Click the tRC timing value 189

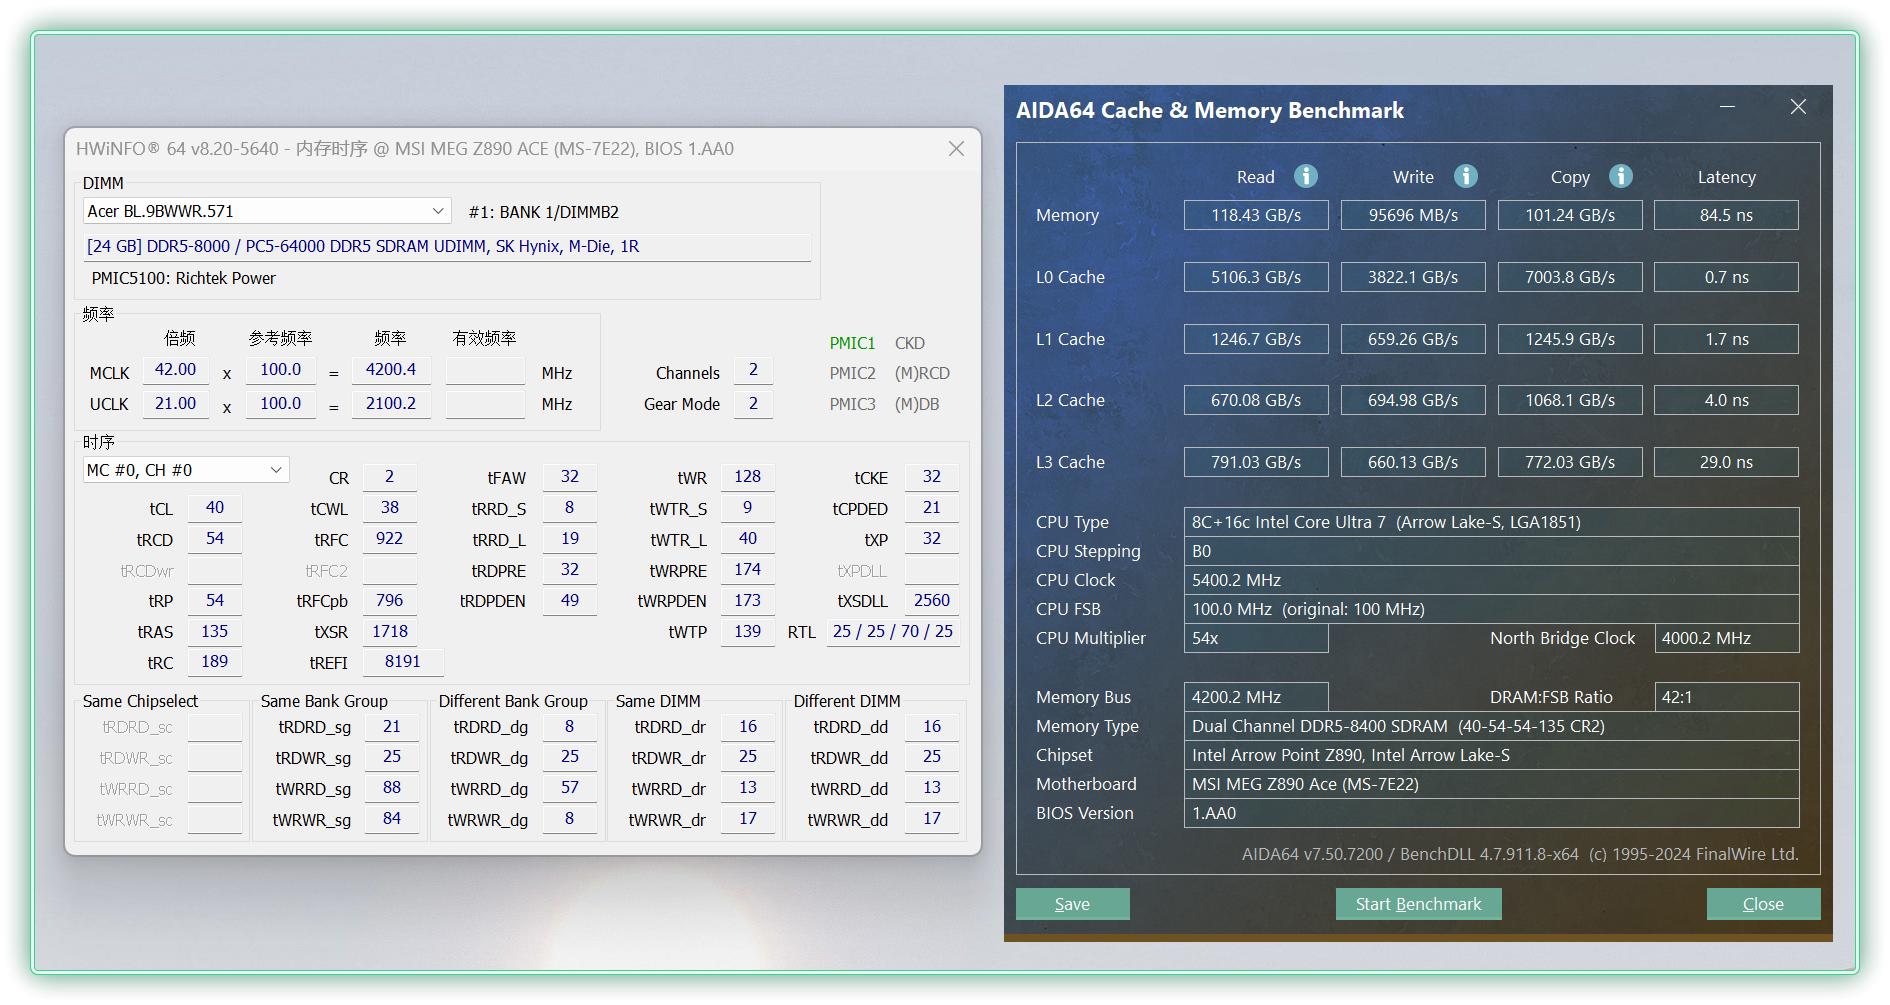(x=215, y=662)
